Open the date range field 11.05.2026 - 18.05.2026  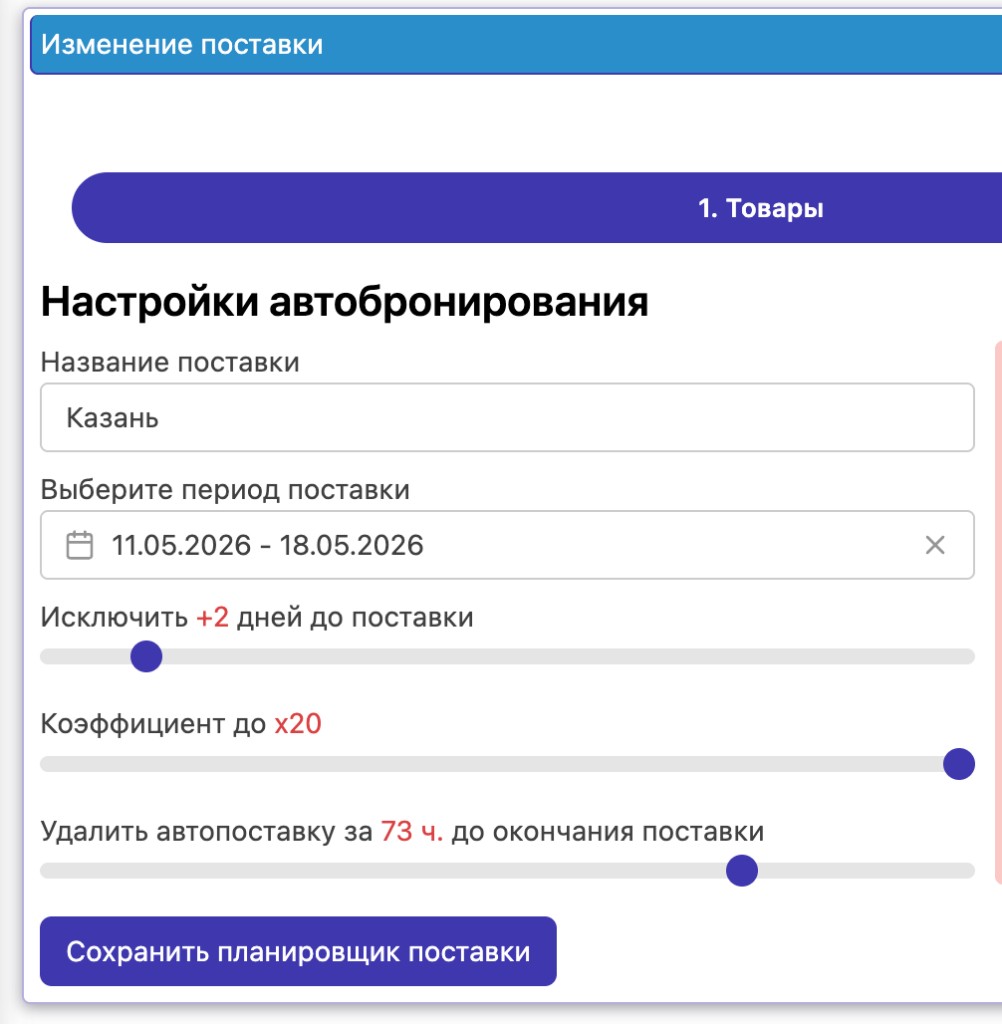point(507,545)
